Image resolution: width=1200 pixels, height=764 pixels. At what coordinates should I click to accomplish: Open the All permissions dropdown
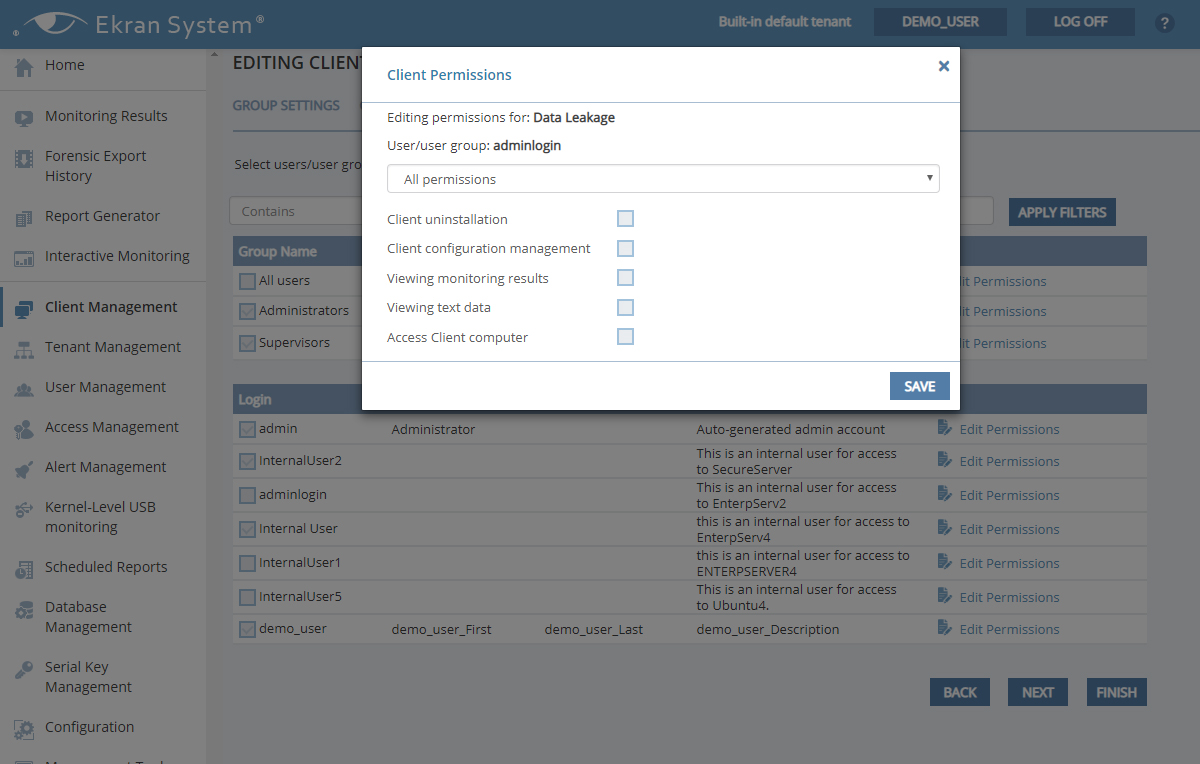663,179
